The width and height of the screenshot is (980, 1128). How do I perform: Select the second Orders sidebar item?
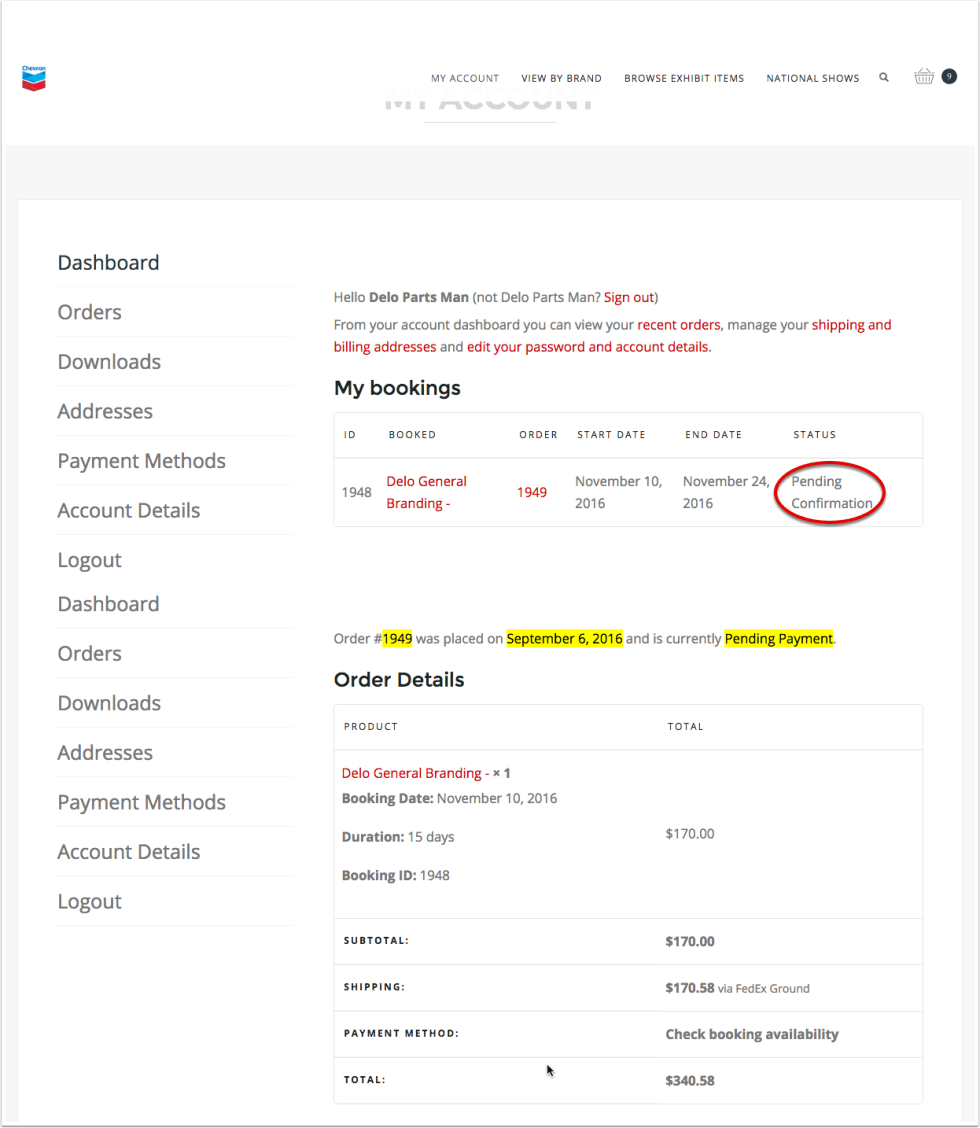[89, 654]
